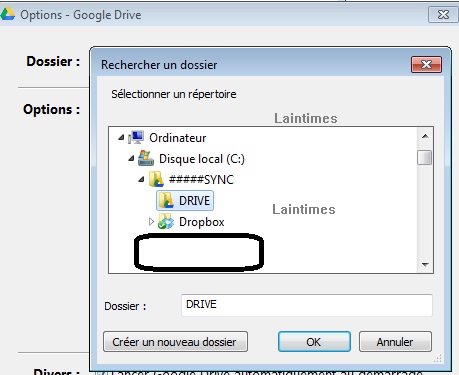Click the #####SYNC folder icon
The width and height of the screenshot is (459, 375).
[156, 179]
